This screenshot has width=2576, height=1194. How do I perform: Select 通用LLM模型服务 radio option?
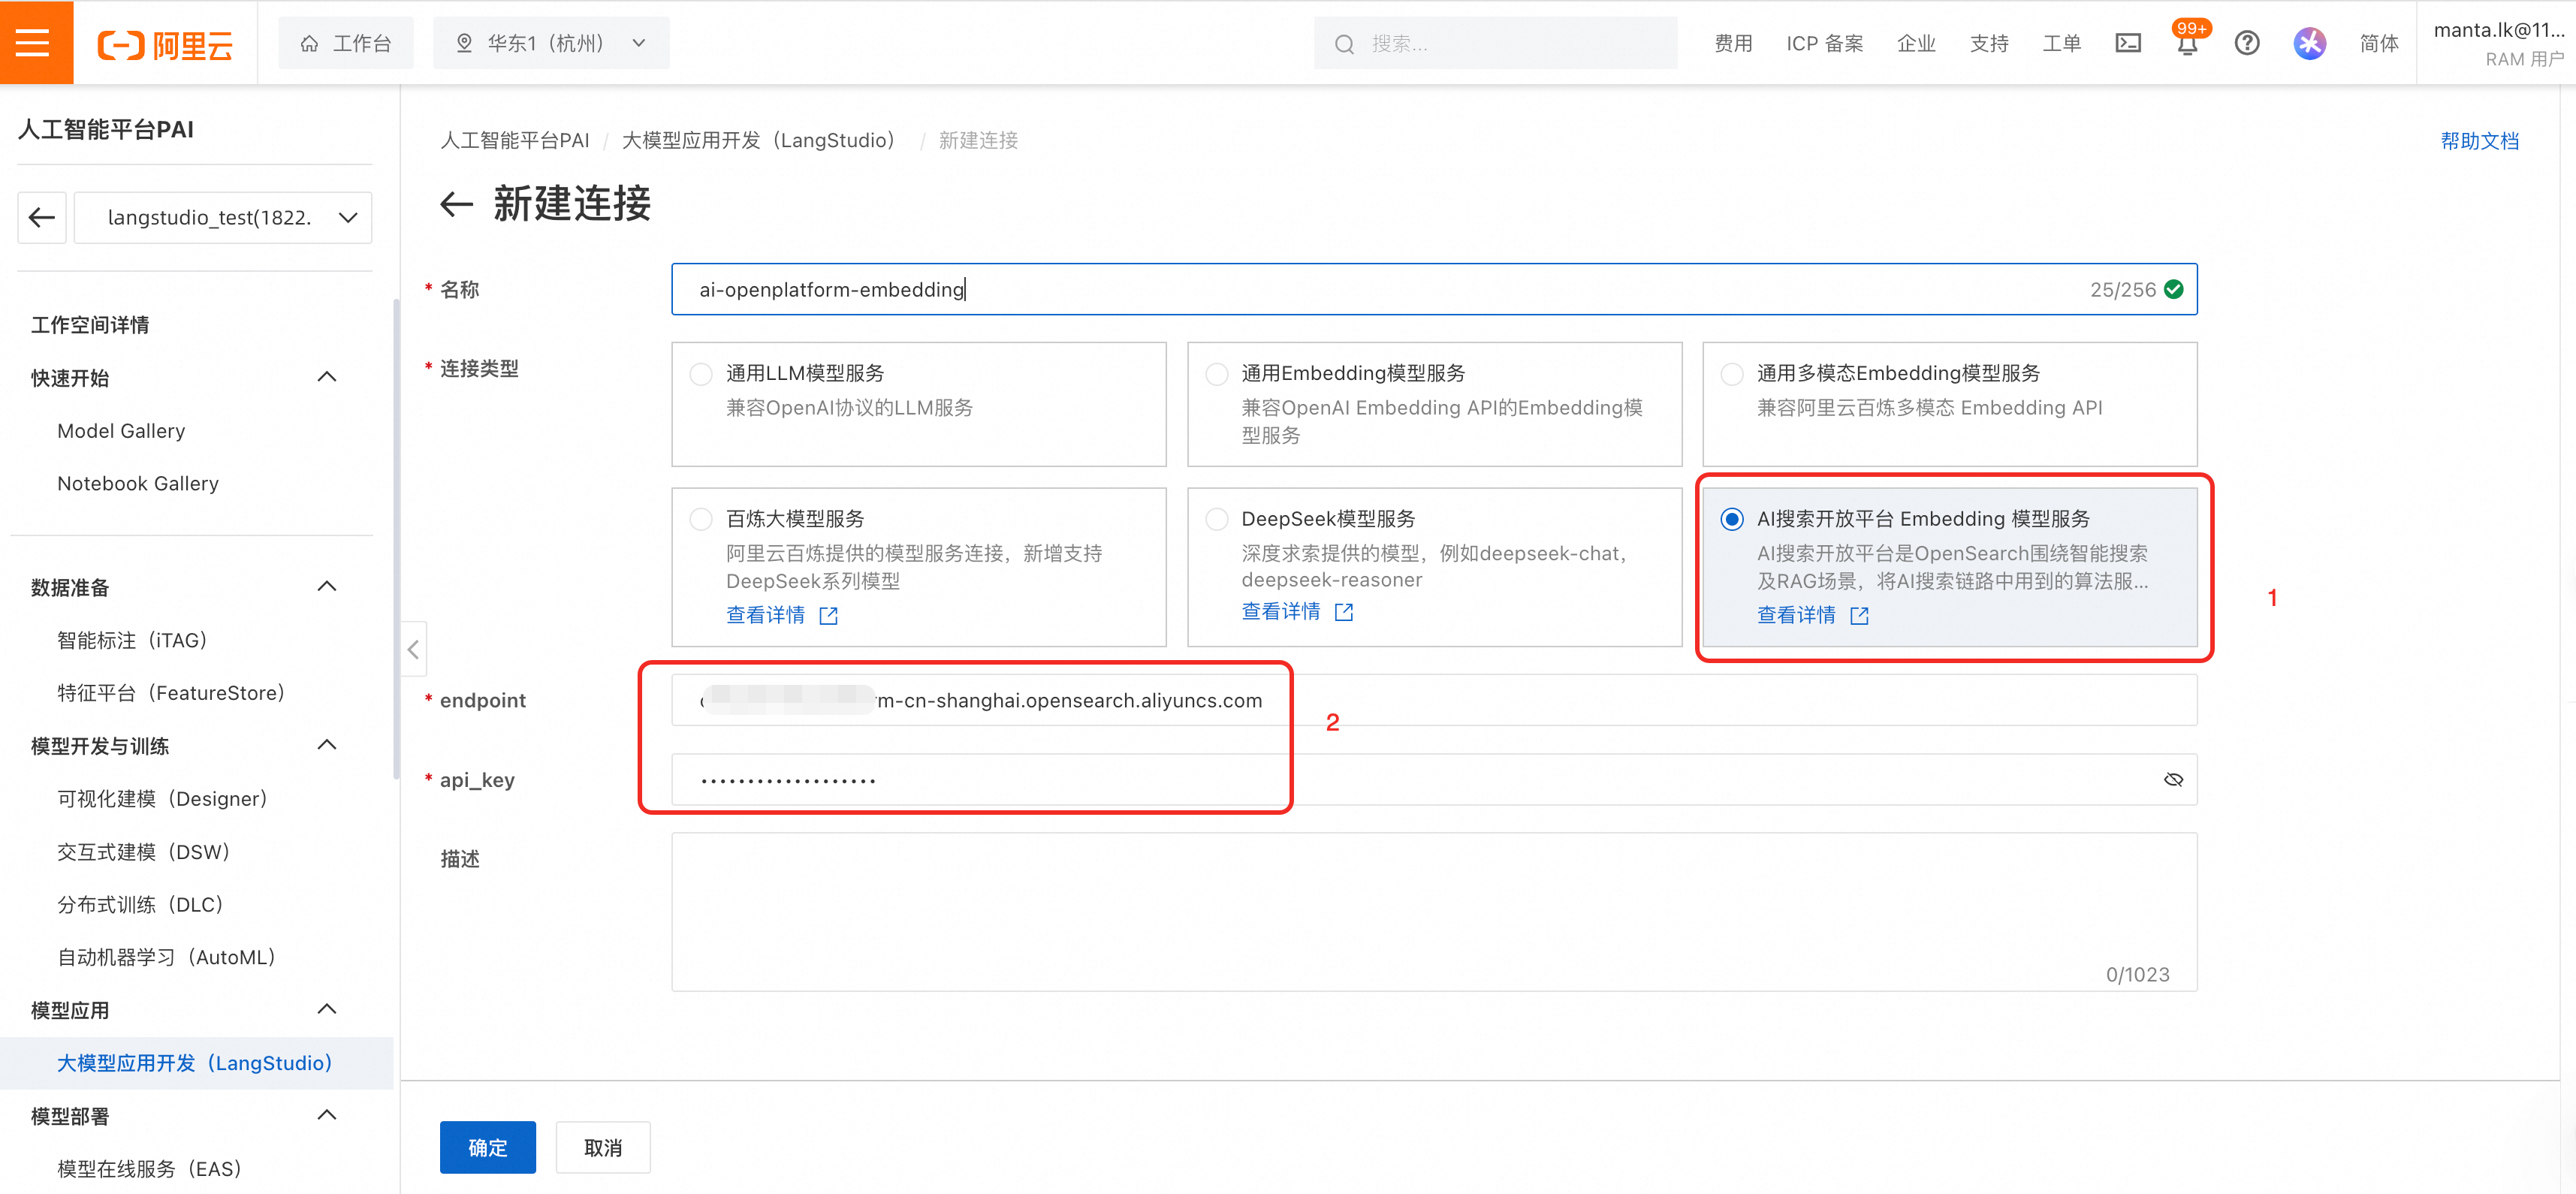pyautogui.click(x=701, y=374)
